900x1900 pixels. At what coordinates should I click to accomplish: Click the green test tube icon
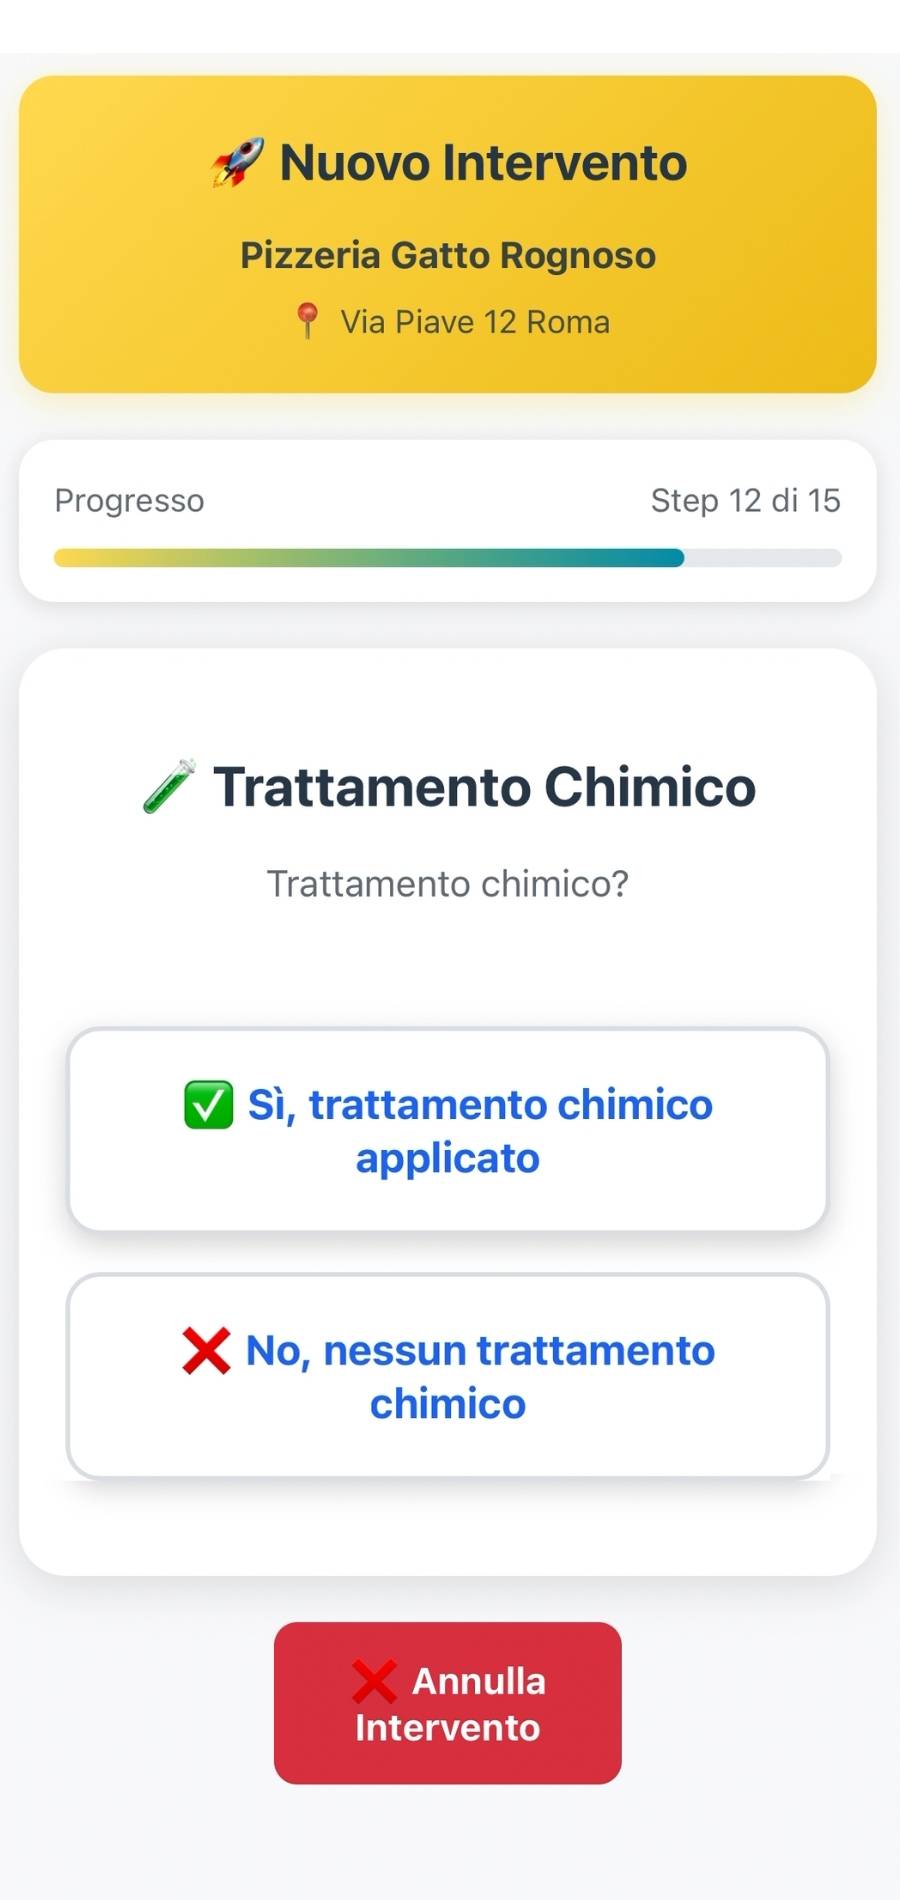click(x=169, y=786)
